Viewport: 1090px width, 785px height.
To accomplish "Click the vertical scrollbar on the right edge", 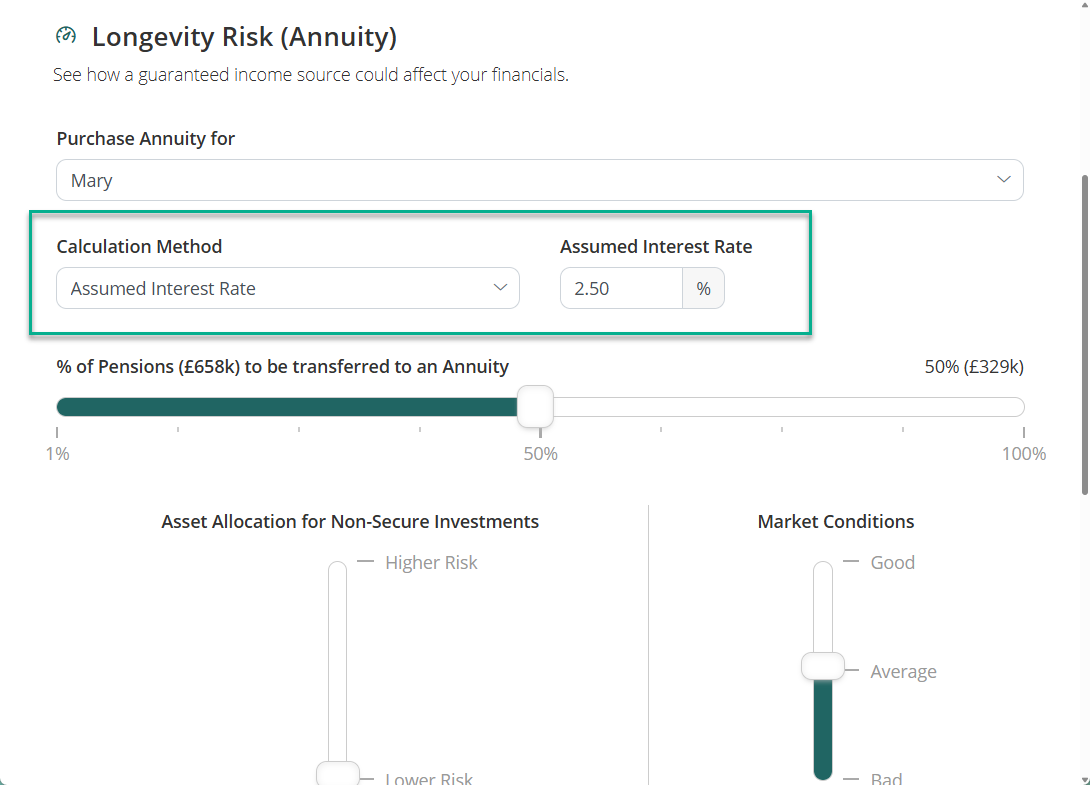I will [1085, 330].
